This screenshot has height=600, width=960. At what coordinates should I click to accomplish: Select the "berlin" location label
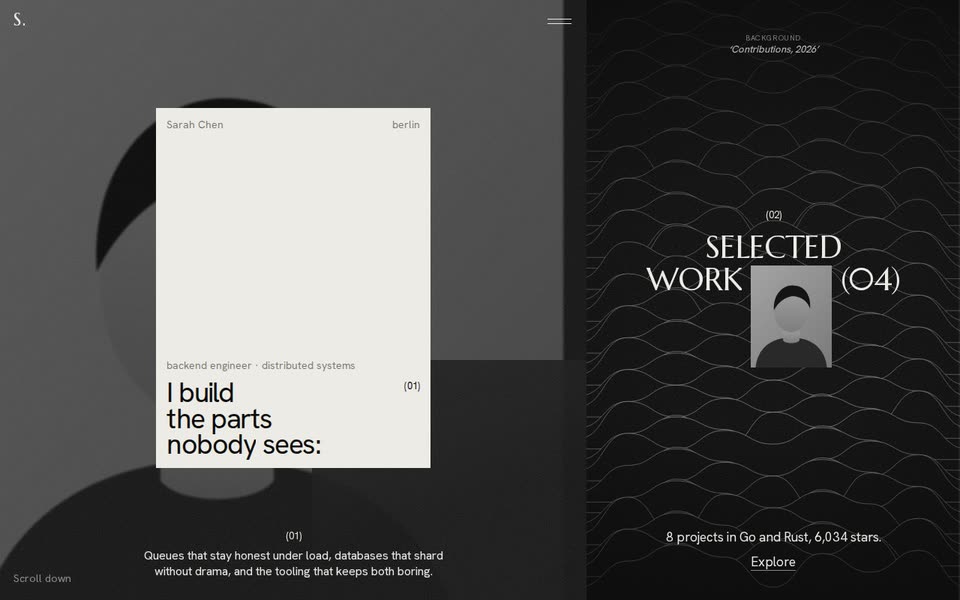click(x=406, y=125)
